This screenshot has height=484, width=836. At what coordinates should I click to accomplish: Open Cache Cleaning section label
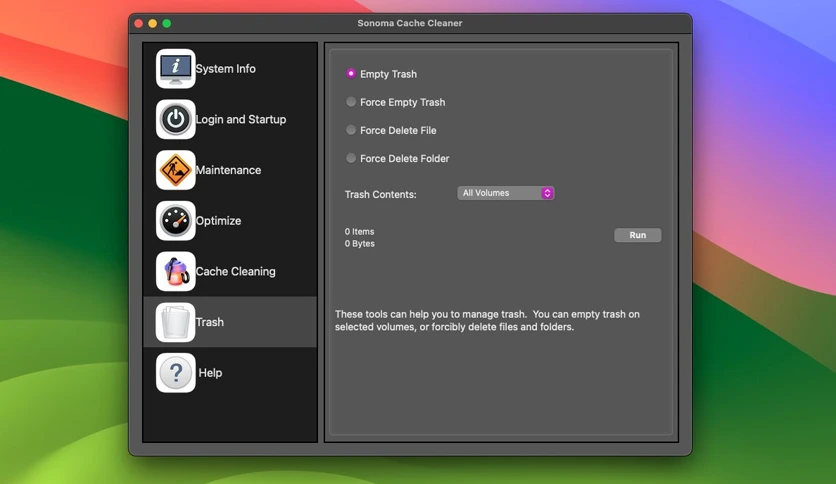(236, 271)
